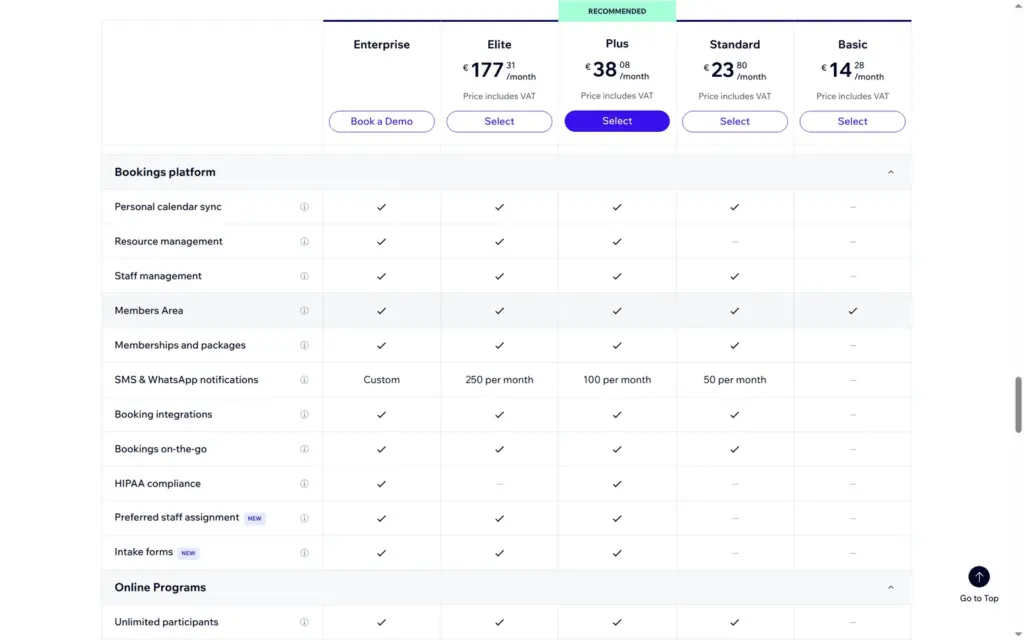
Task: Click the Go to Top arrow icon
Action: tap(979, 577)
